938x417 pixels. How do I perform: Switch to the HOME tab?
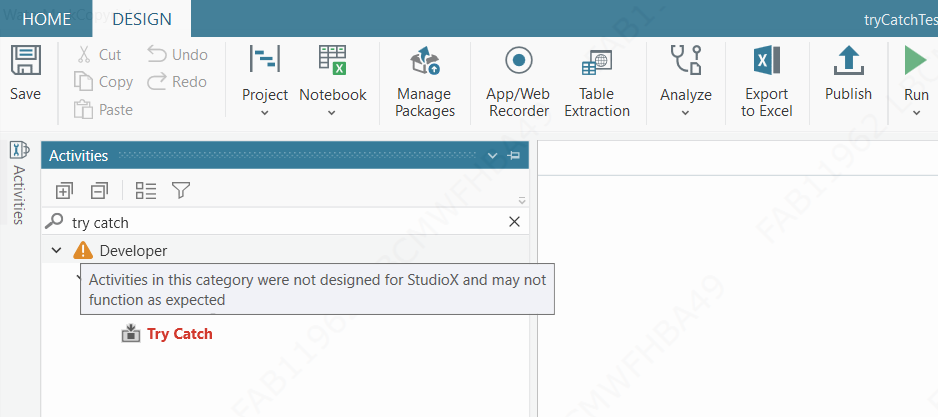(x=47, y=19)
